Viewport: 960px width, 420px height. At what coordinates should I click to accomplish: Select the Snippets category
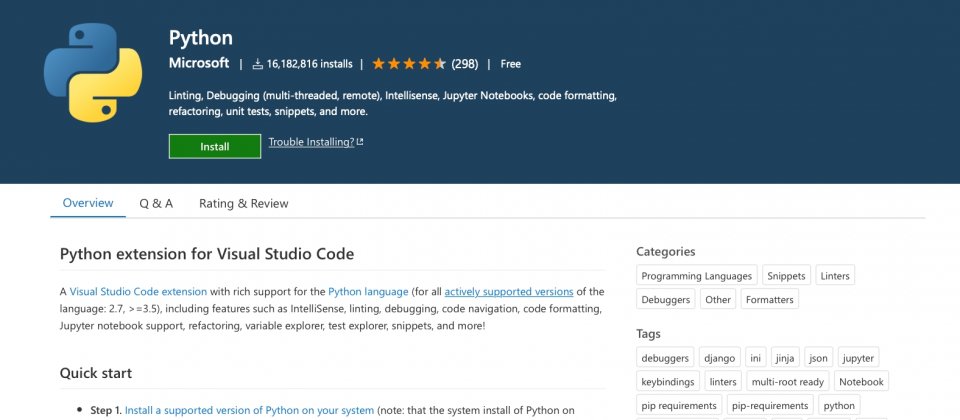coord(787,276)
